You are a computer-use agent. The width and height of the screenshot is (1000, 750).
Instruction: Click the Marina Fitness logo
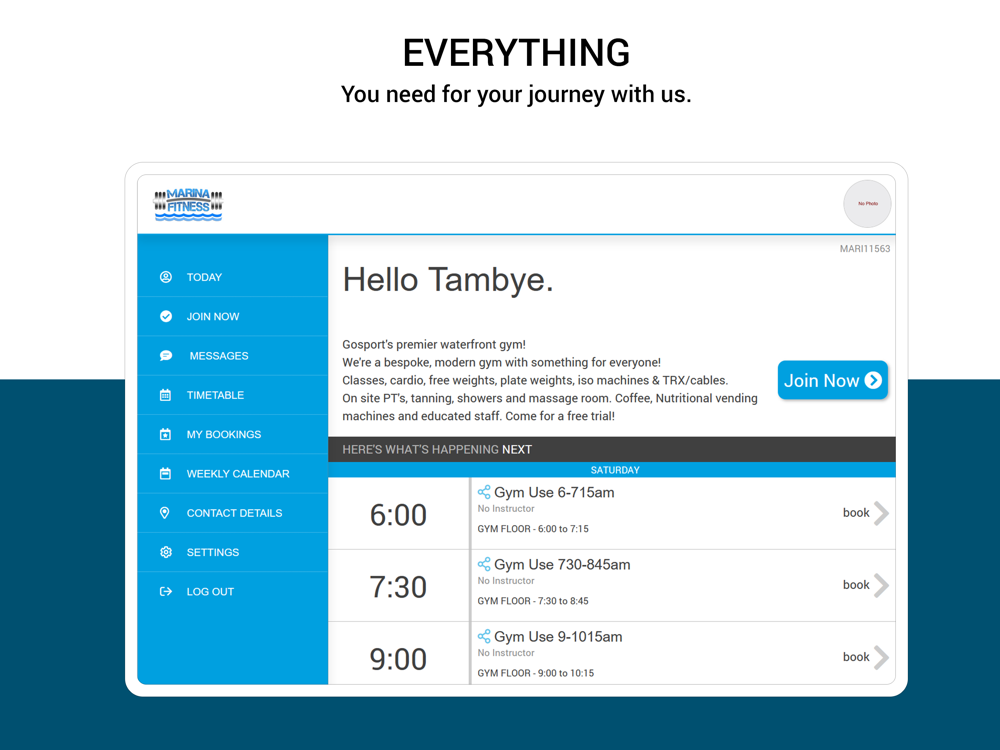coord(188,205)
